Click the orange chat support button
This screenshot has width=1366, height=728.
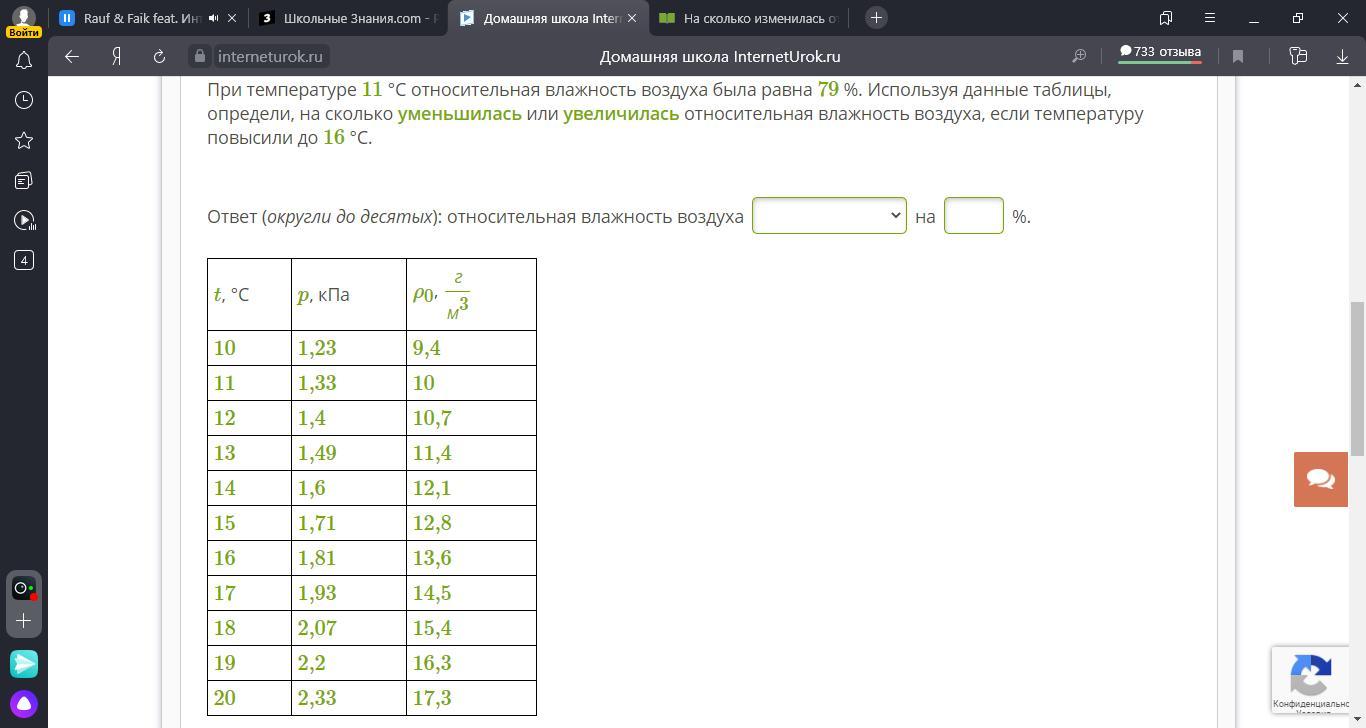(1320, 479)
